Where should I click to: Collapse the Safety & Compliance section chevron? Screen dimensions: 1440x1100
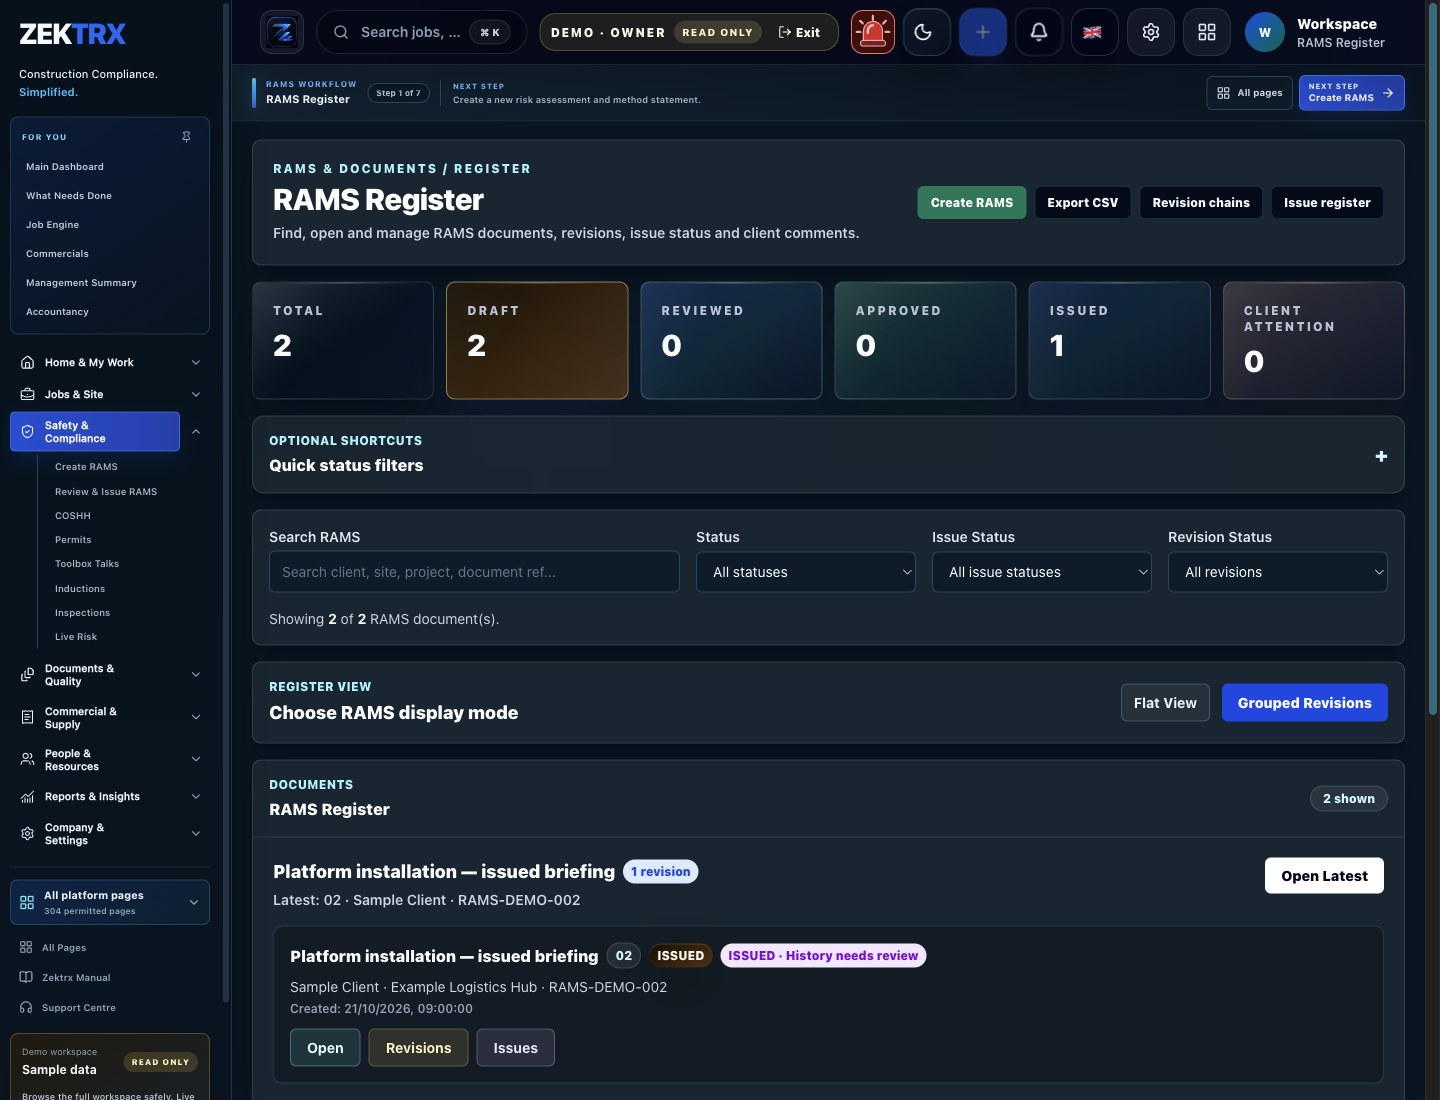click(196, 432)
